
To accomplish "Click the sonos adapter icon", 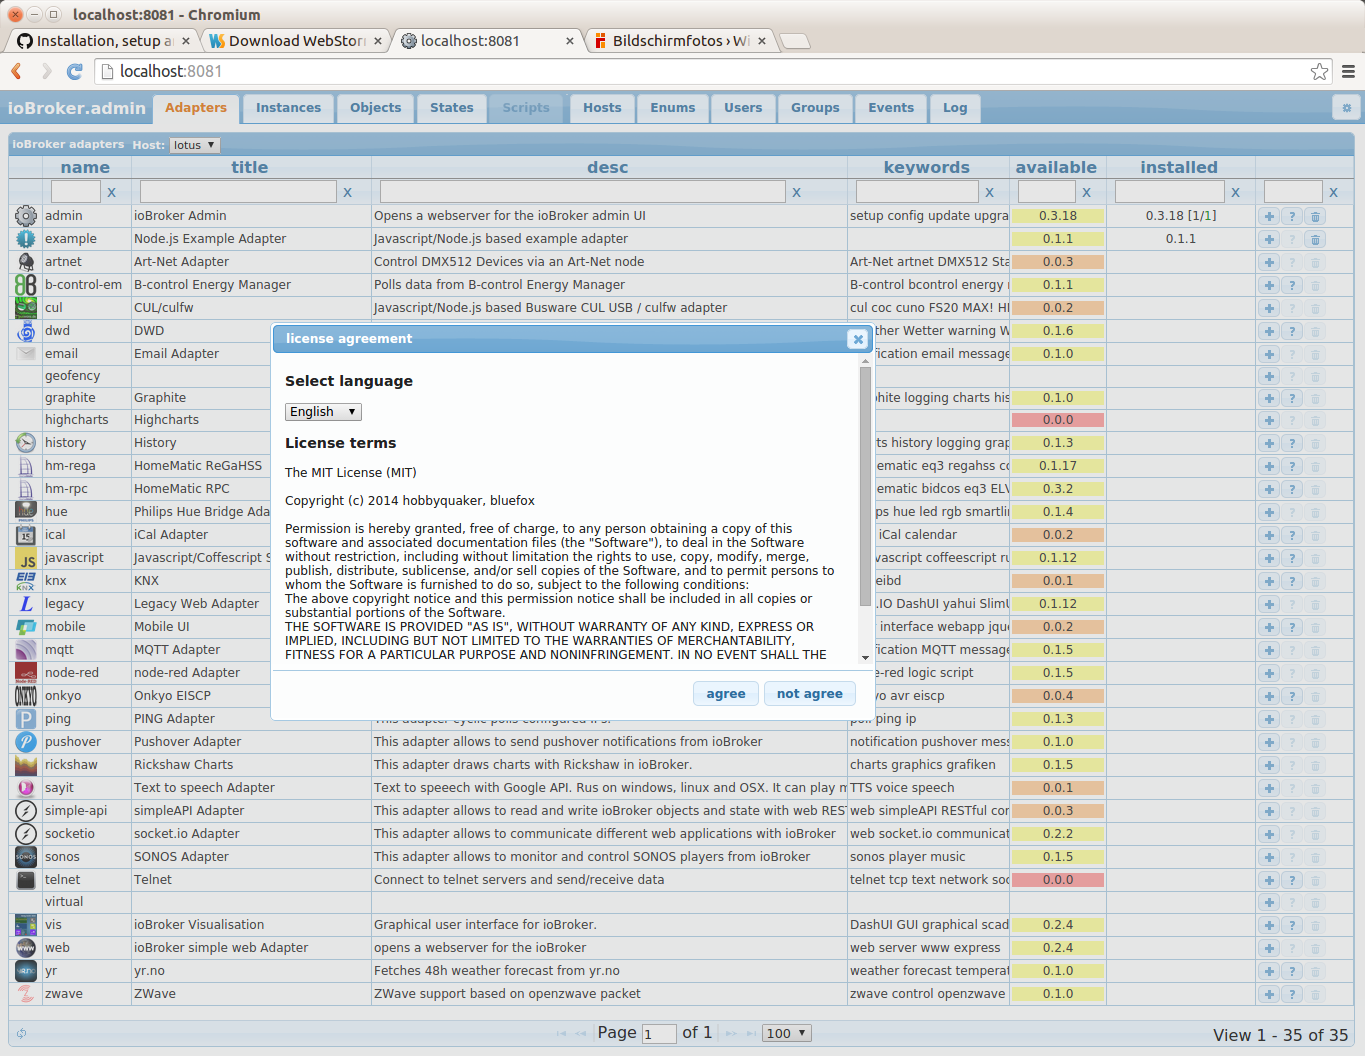I will pos(26,857).
